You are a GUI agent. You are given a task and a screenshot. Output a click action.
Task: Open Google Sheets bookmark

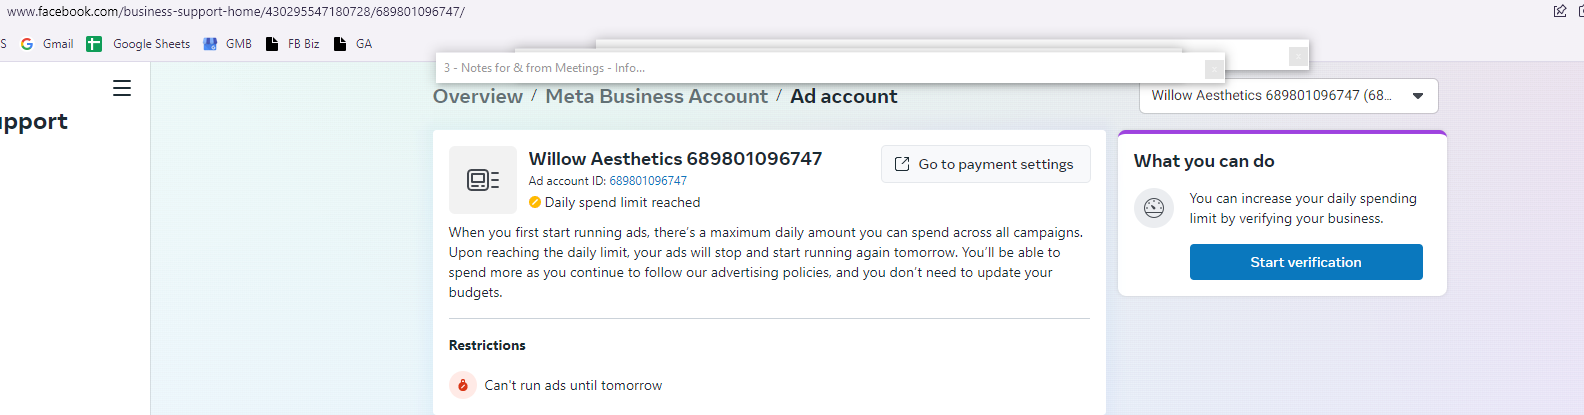tap(138, 44)
